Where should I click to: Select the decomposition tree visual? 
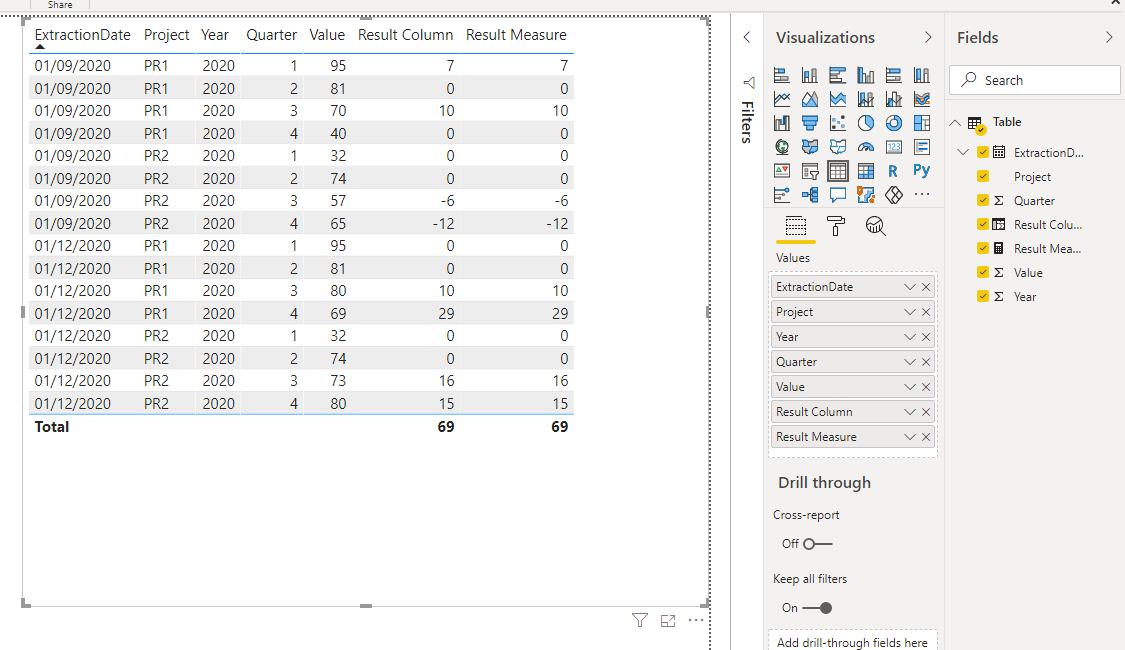pyautogui.click(x=810, y=194)
